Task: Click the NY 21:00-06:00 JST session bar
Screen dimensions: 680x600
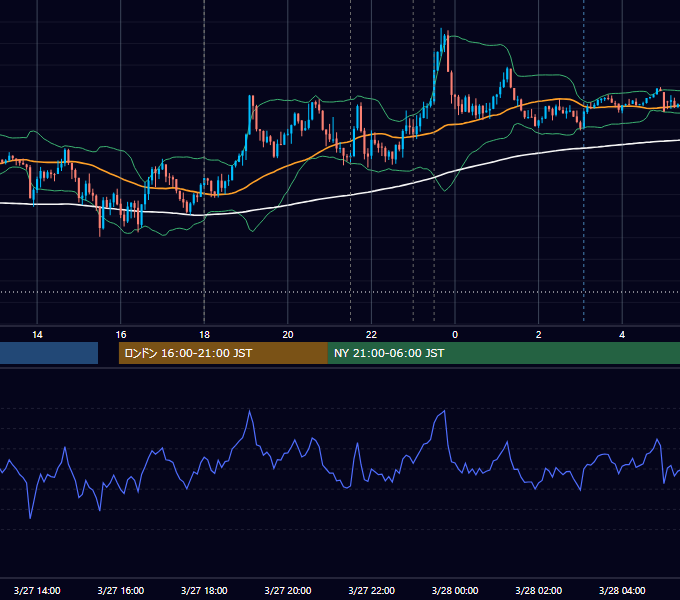Action: [503, 353]
